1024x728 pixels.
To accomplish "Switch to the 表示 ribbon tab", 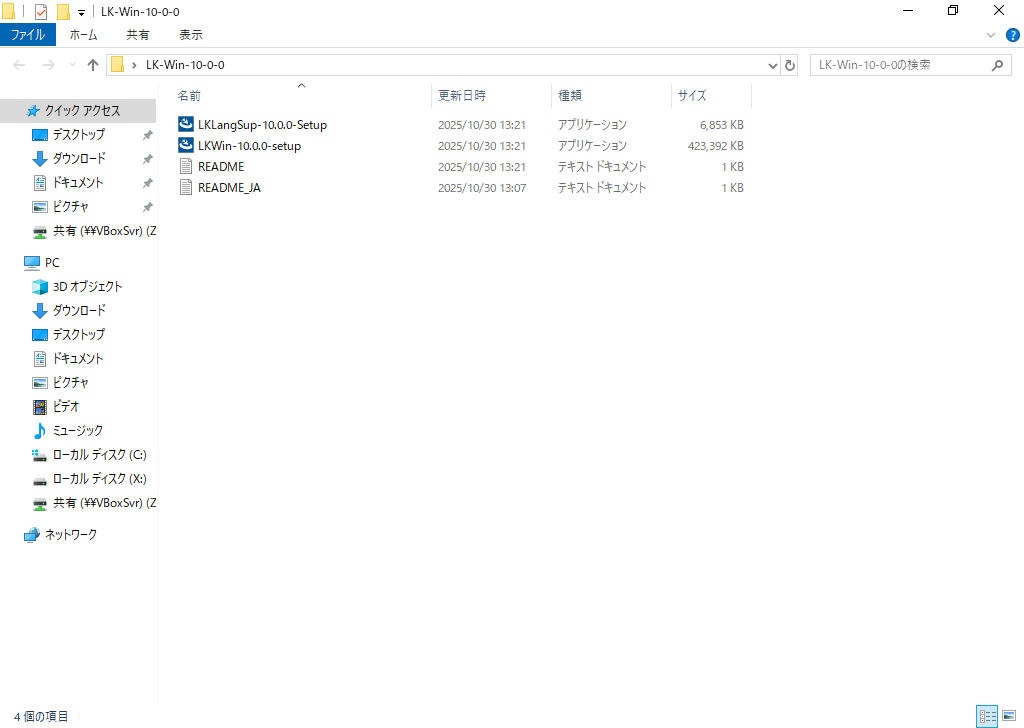I will [x=190, y=35].
